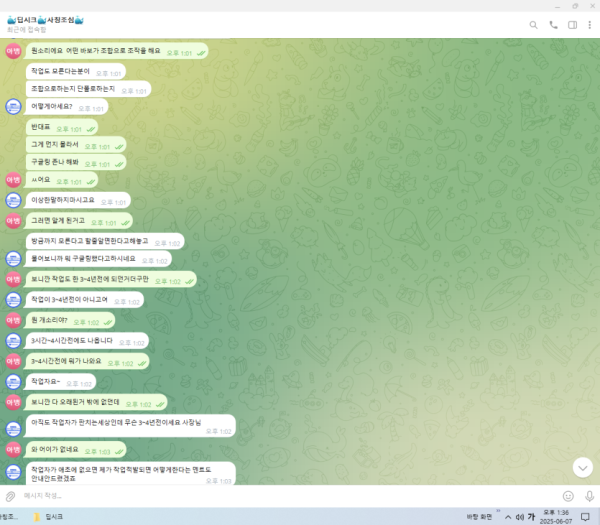Image resolution: width=600 pixels, height=525 pixels.
Task: Open the '딥시크' folder in the taskbar
Action: point(48,517)
